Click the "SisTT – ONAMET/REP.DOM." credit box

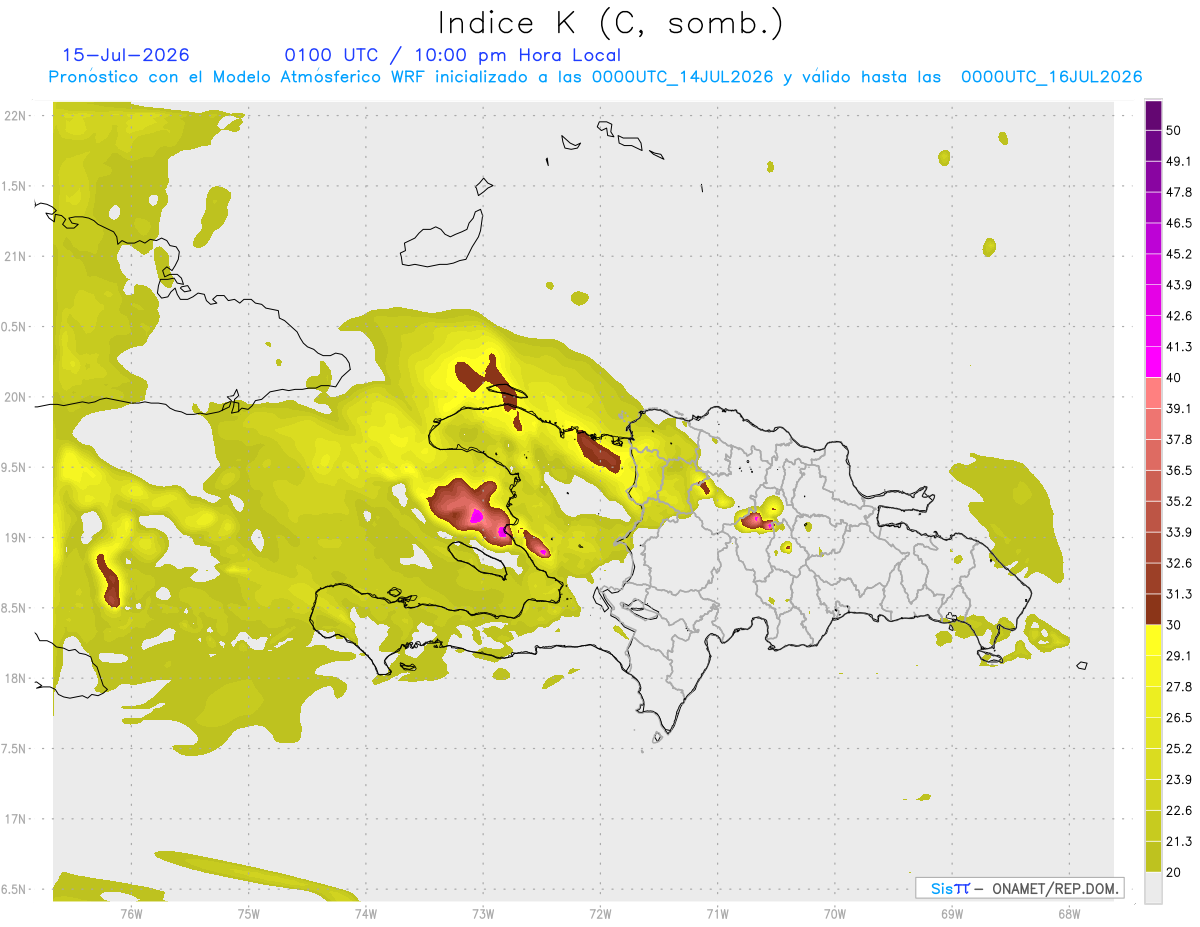click(x=1019, y=888)
